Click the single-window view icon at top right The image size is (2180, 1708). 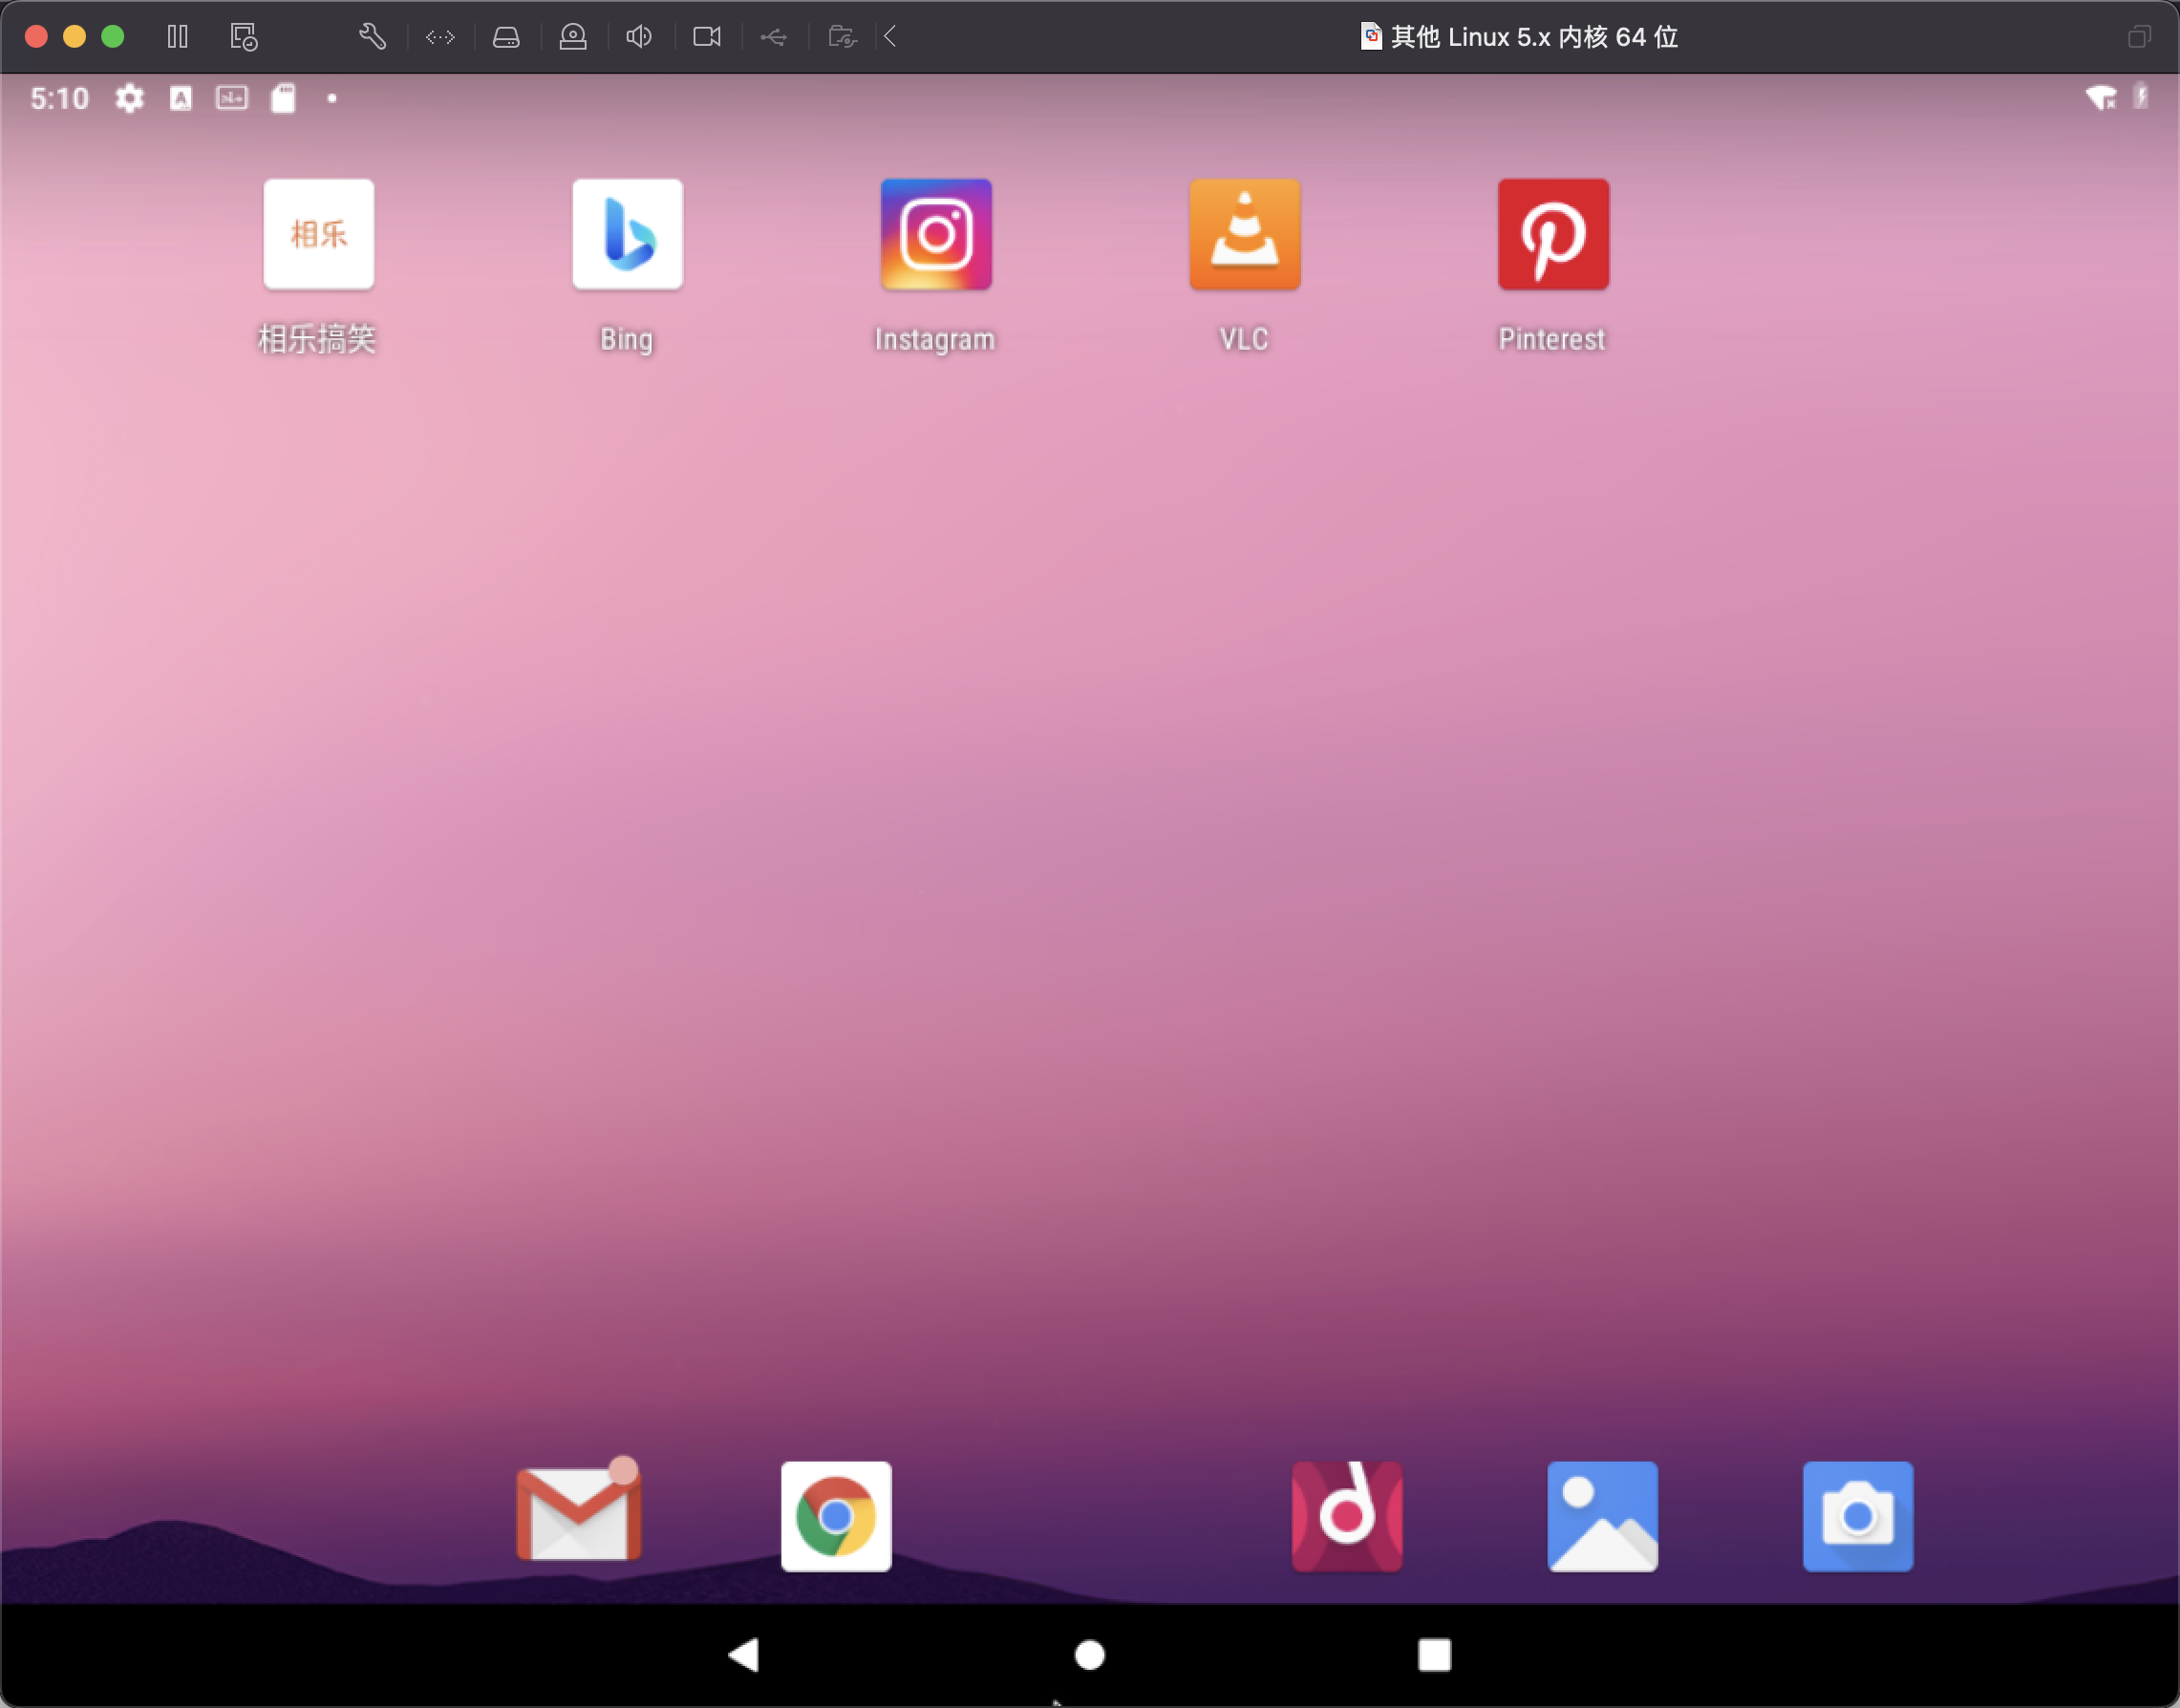click(x=2139, y=37)
